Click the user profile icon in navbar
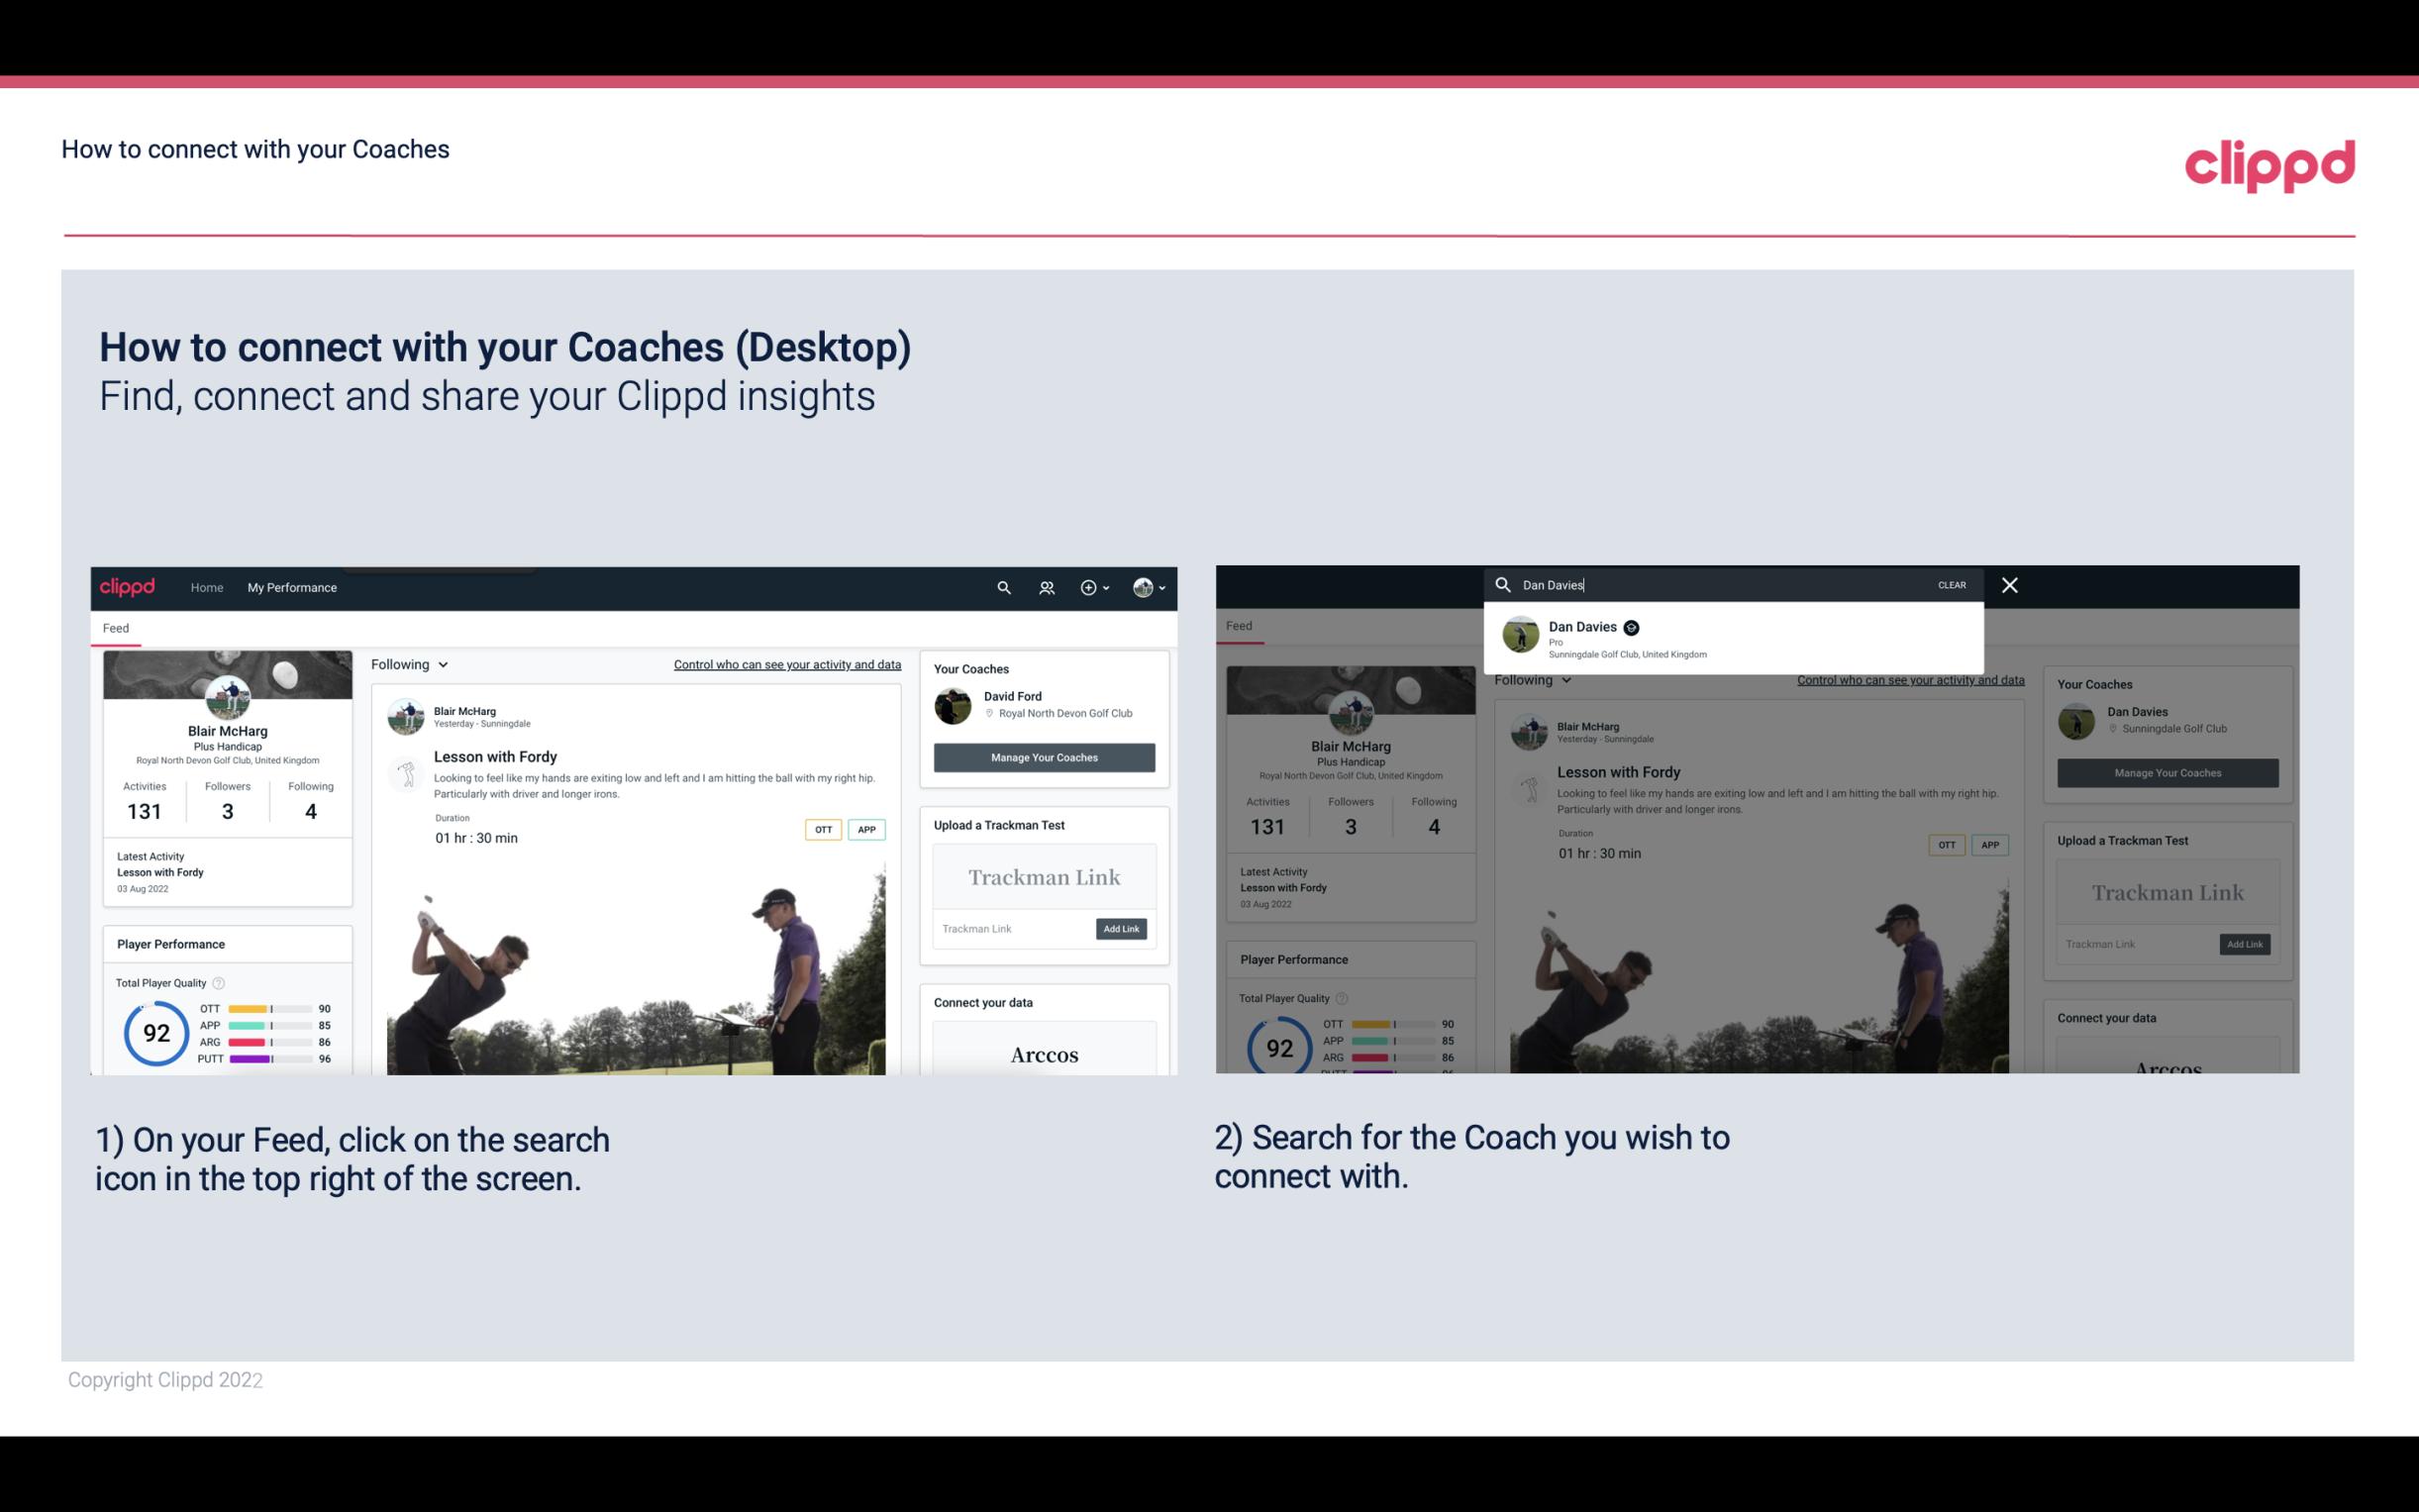The width and height of the screenshot is (2419, 1512). [x=1143, y=587]
